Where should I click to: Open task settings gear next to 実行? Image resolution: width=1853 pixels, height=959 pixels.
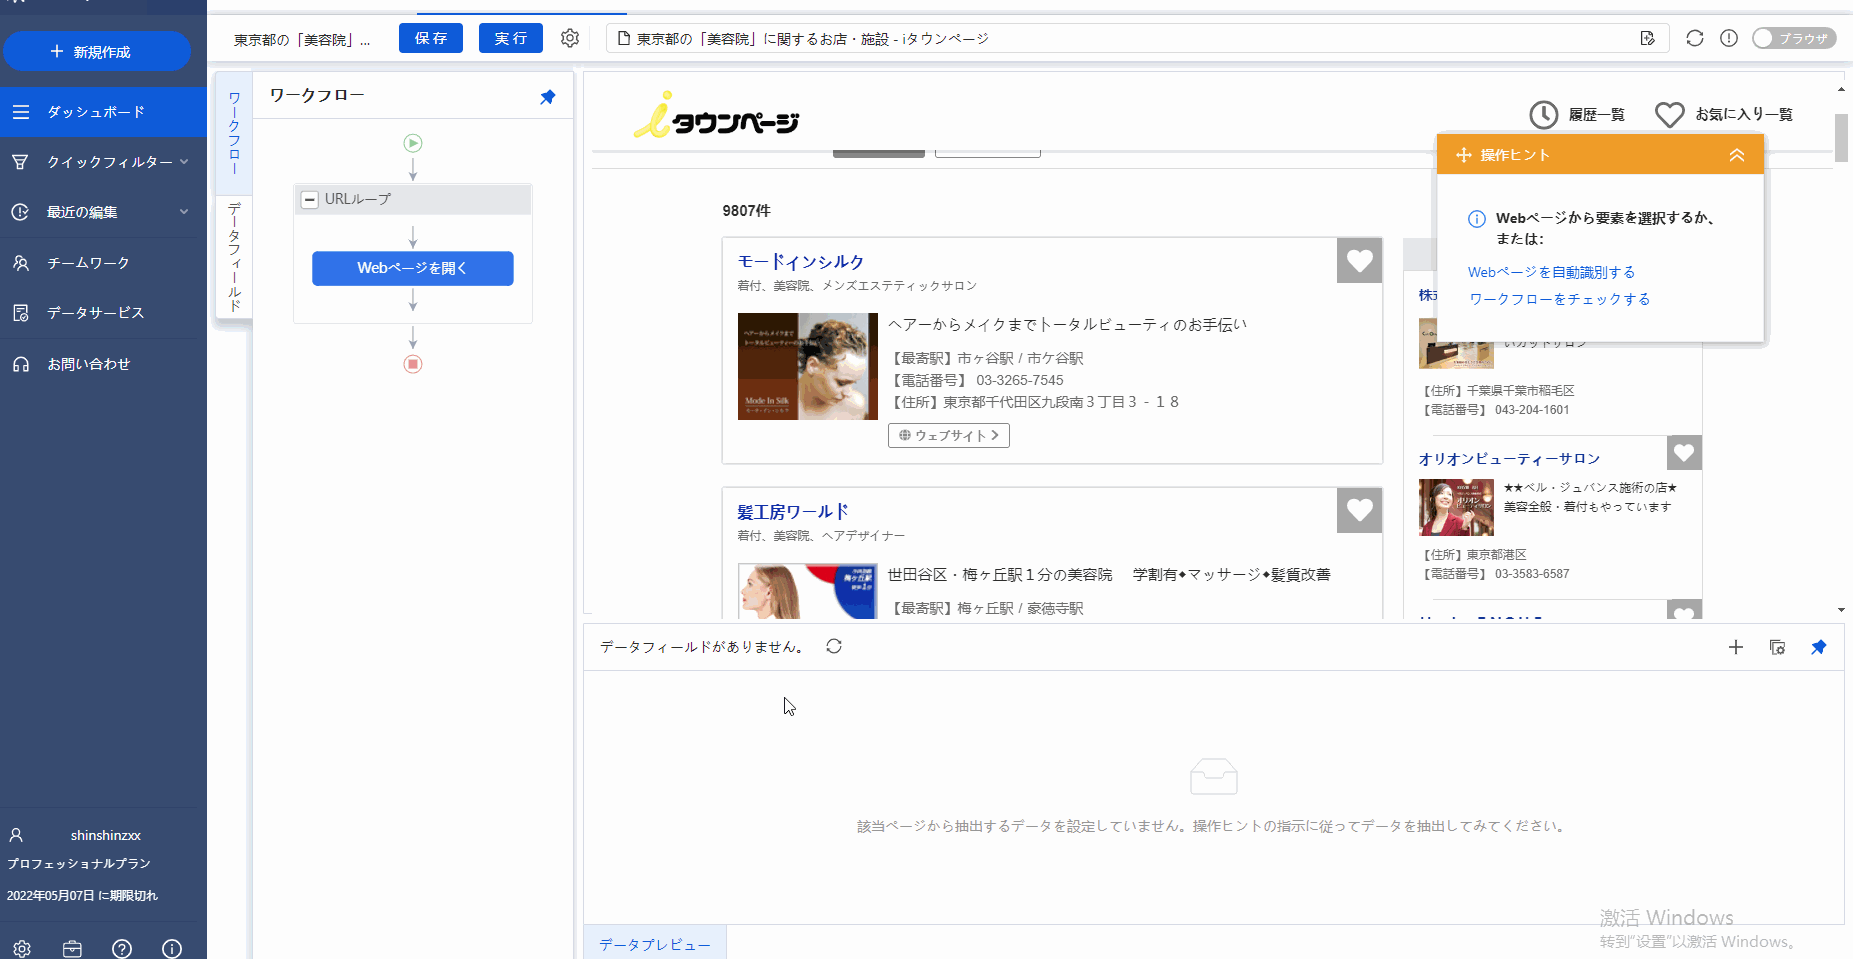pyautogui.click(x=570, y=38)
